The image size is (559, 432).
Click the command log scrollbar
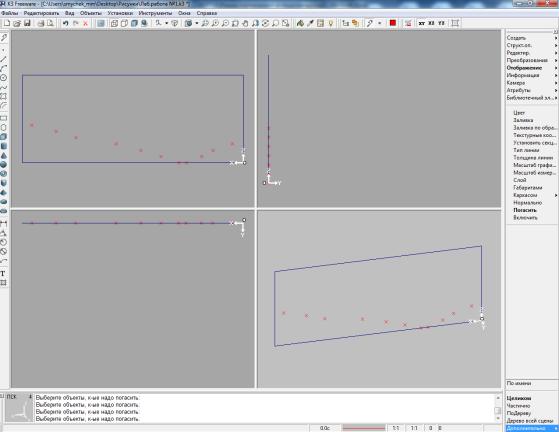pos(498,408)
